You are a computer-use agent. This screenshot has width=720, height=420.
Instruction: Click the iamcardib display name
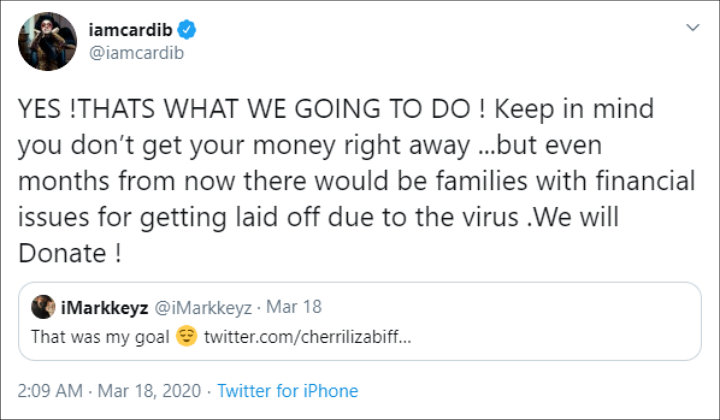pyautogui.click(x=130, y=30)
